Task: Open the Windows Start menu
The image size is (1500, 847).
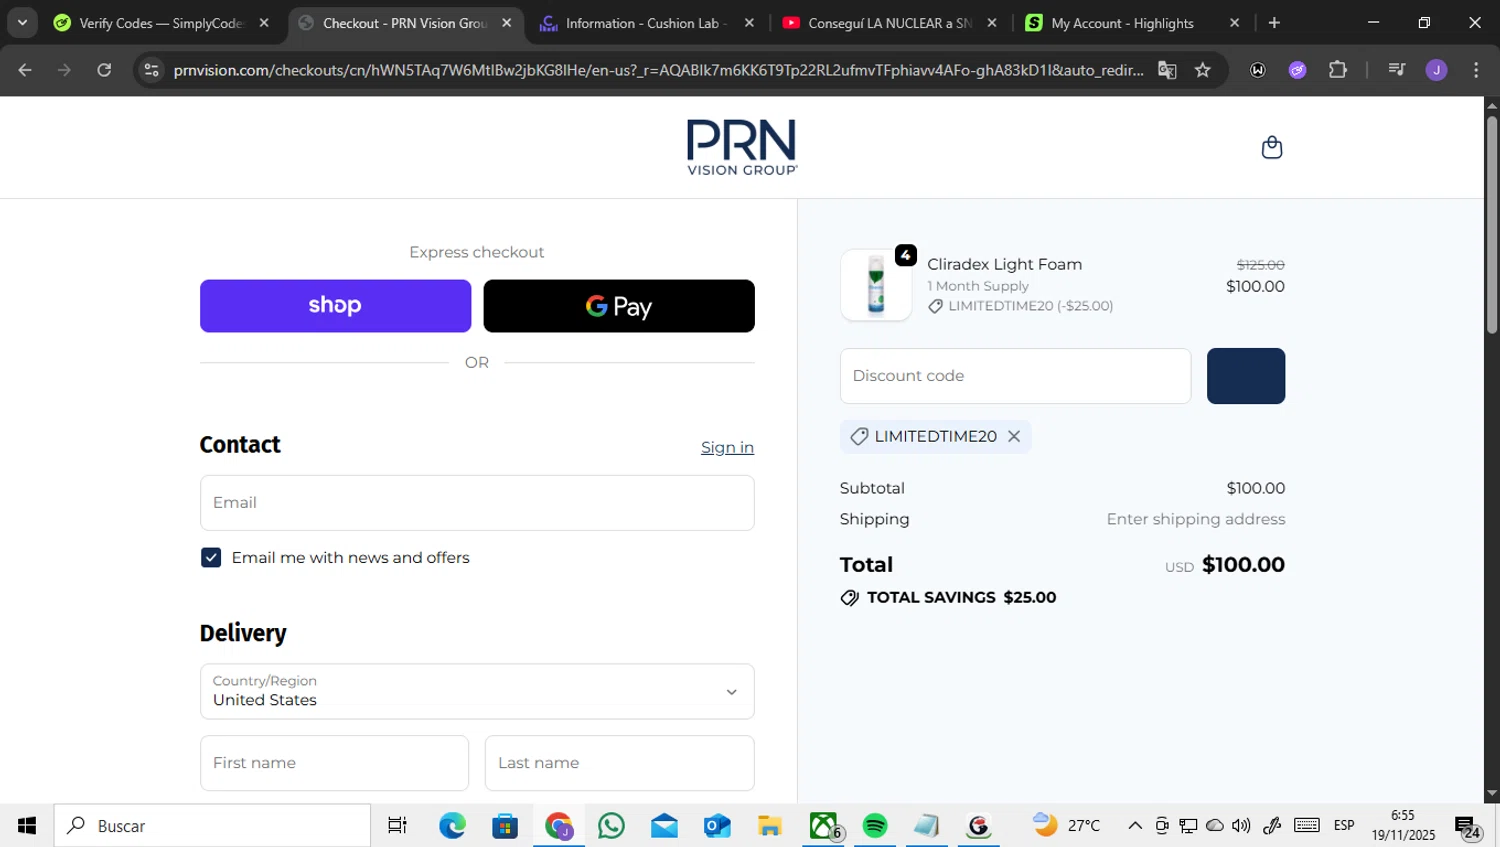Action: coord(27,826)
